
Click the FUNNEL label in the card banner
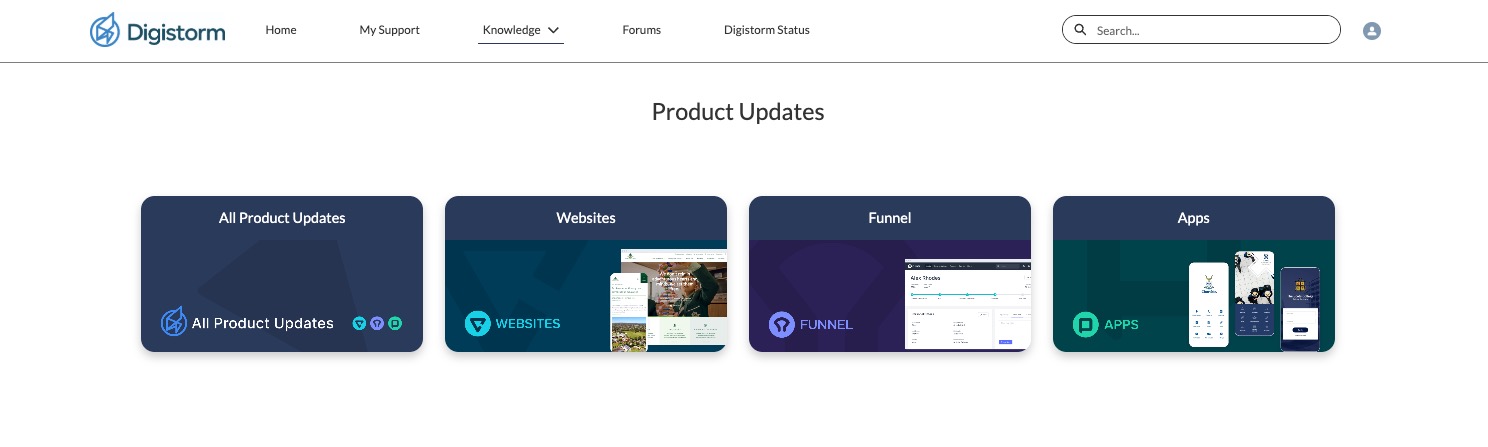coord(826,324)
